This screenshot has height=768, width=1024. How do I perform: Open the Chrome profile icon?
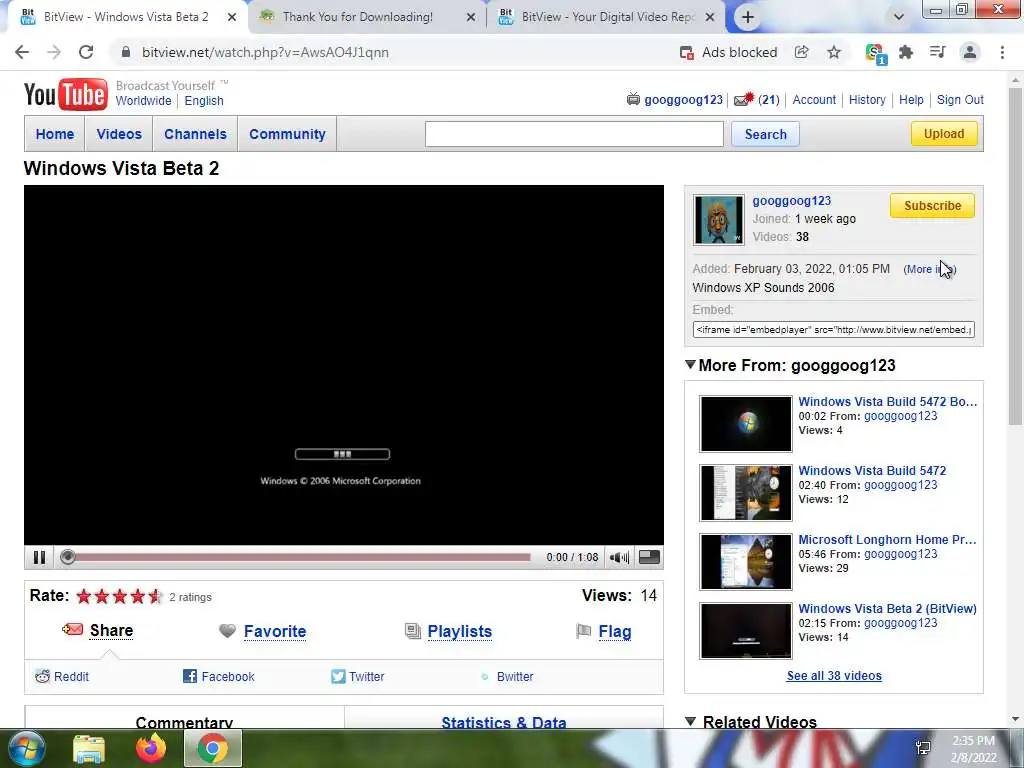point(970,52)
